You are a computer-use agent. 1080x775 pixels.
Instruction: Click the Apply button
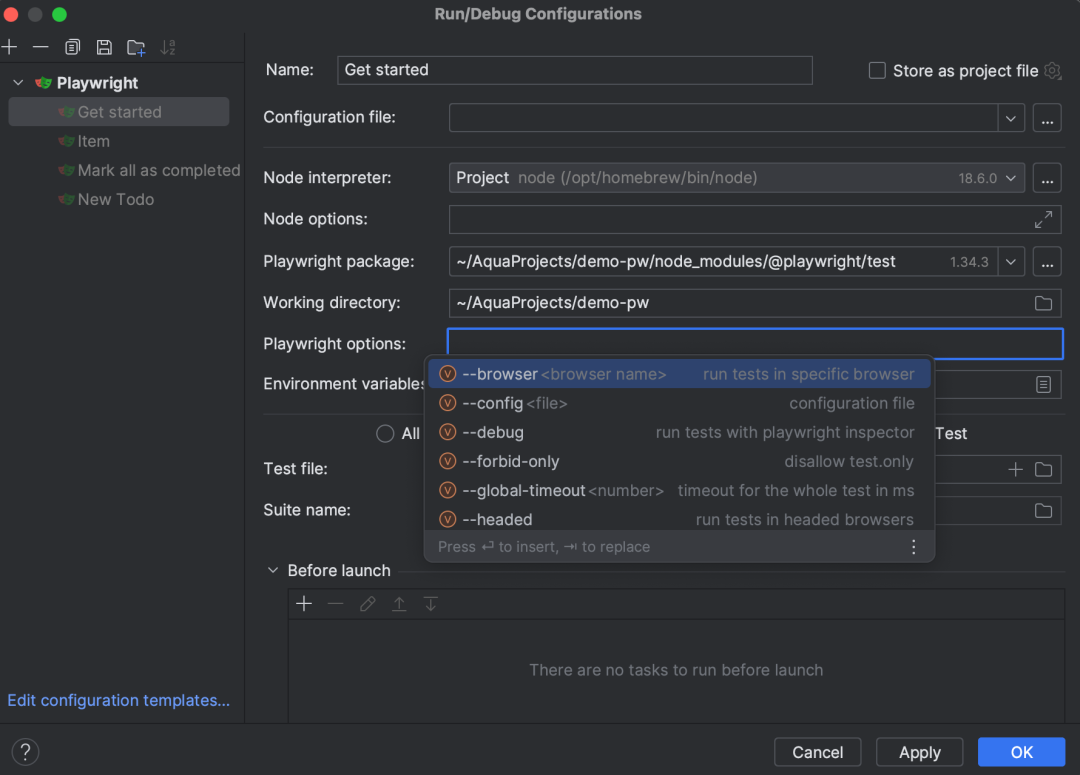click(920, 752)
